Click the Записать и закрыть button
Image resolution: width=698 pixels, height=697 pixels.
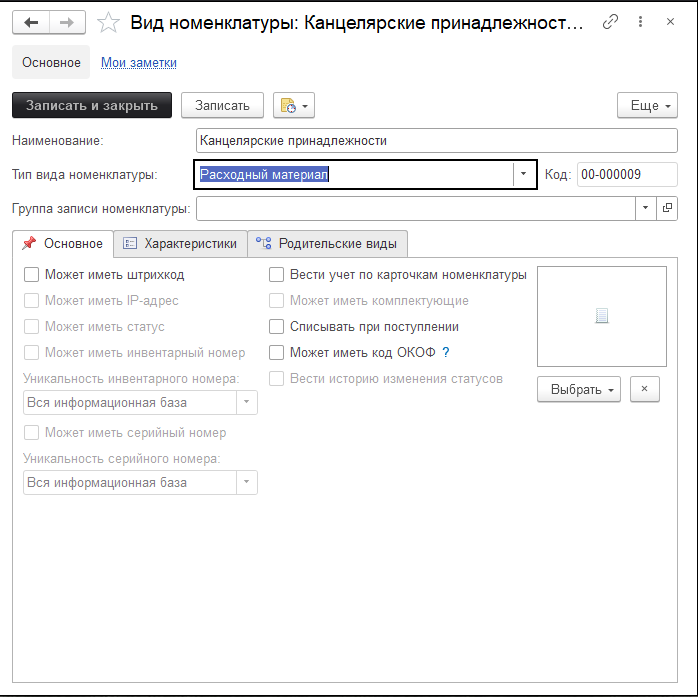pyautogui.click(x=92, y=105)
